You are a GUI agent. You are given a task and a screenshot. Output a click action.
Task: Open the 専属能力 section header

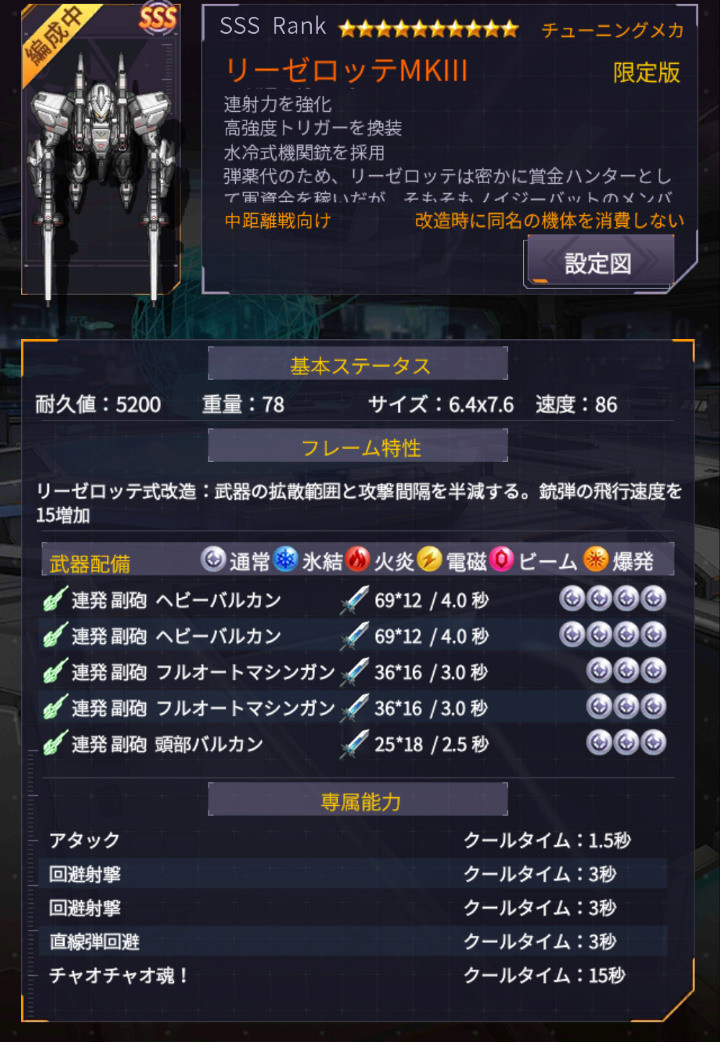(x=358, y=800)
